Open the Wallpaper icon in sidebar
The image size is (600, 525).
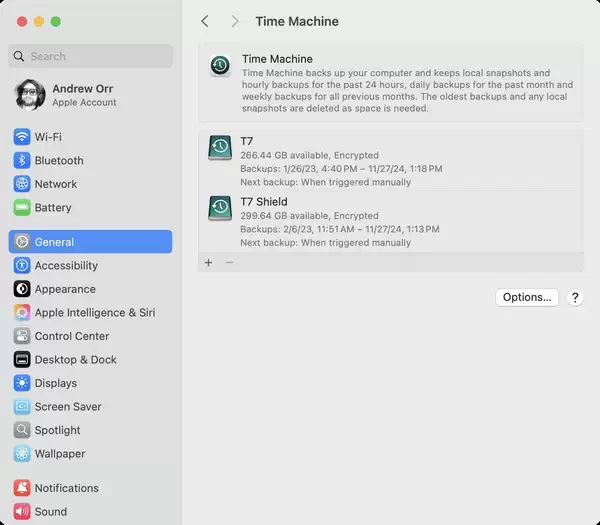22,454
